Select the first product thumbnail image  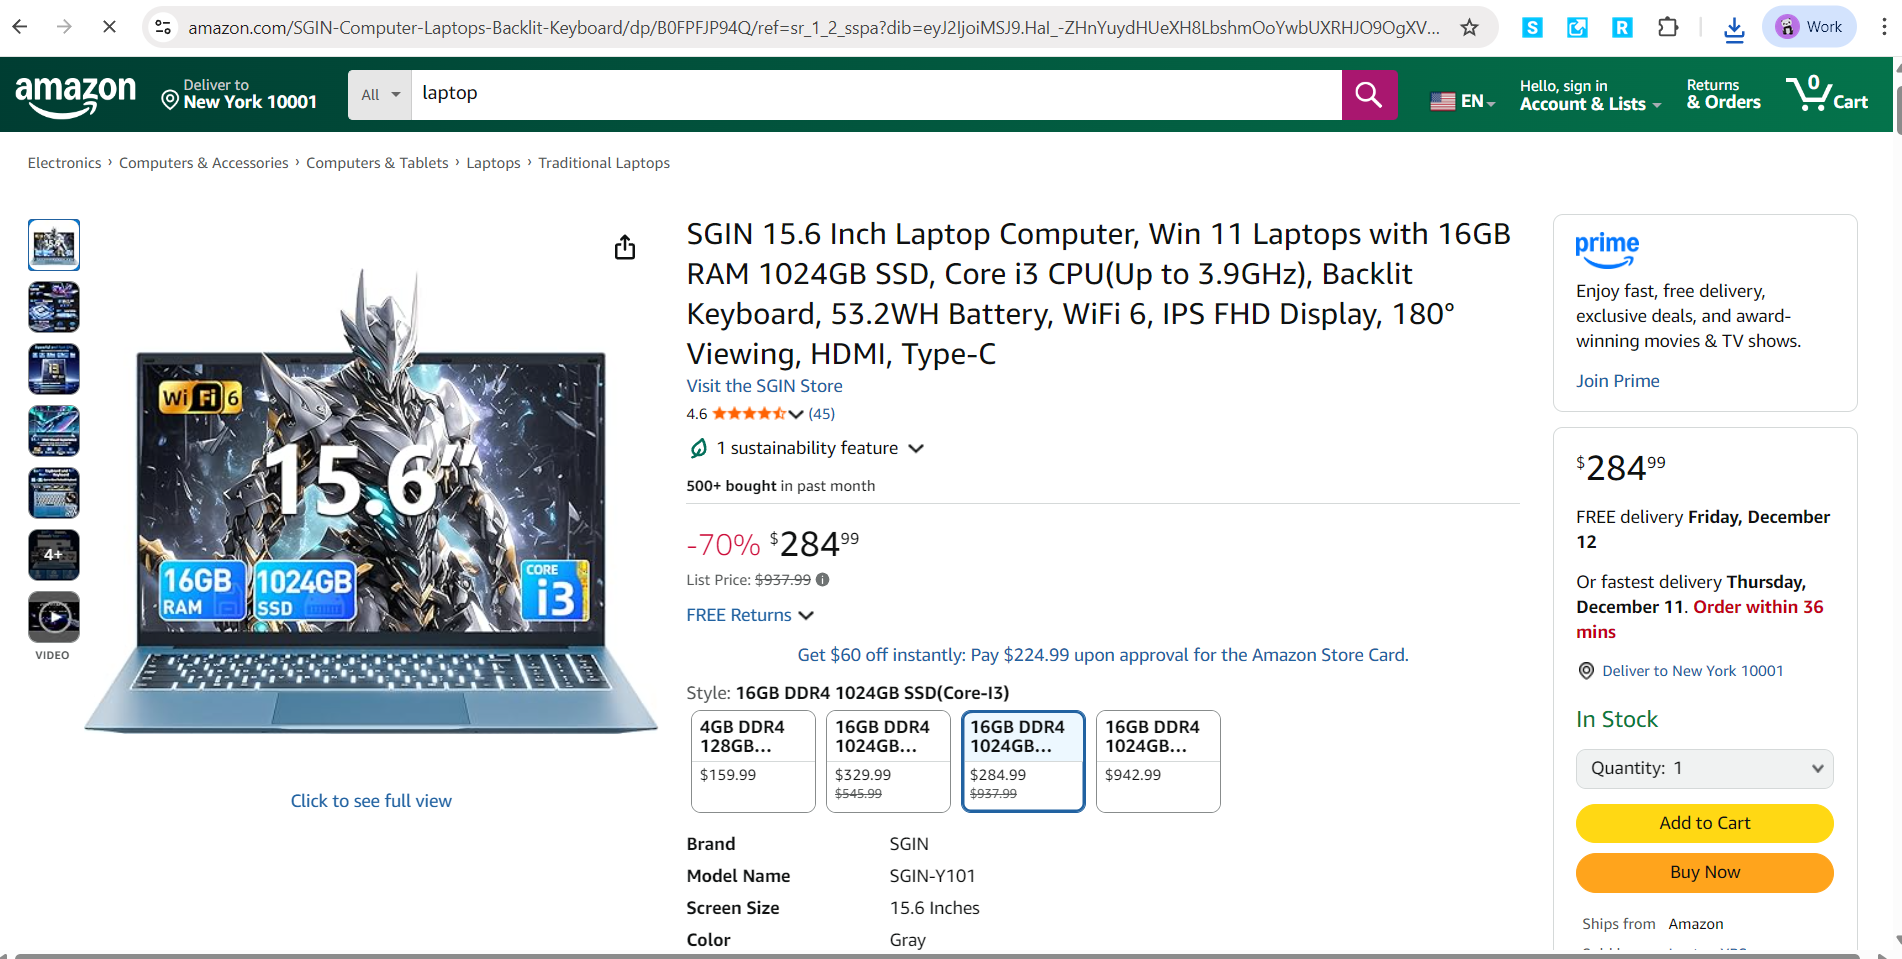tap(54, 245)
